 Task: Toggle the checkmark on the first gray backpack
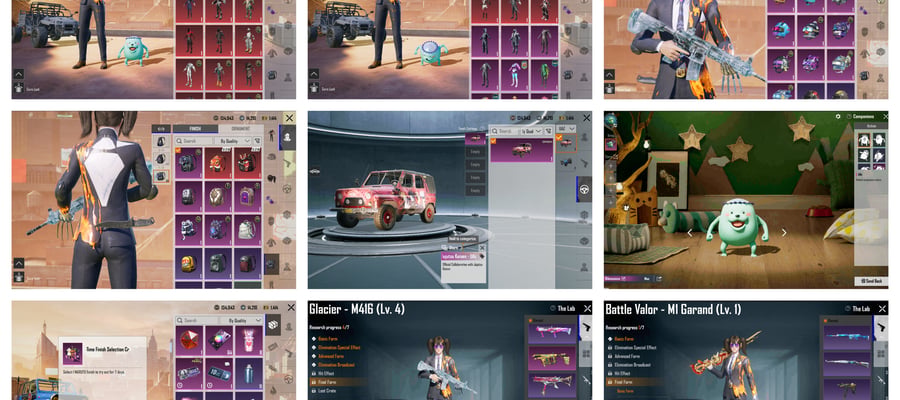[x=178, y=151]
